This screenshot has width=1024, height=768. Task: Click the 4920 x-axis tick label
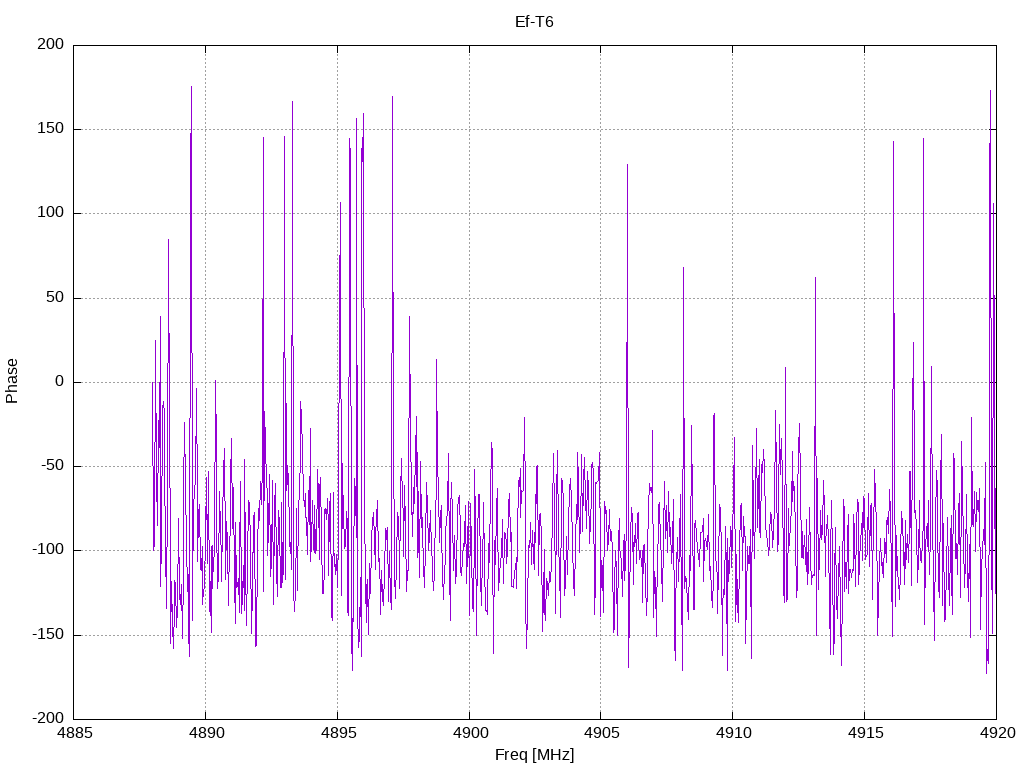(997, 733)
